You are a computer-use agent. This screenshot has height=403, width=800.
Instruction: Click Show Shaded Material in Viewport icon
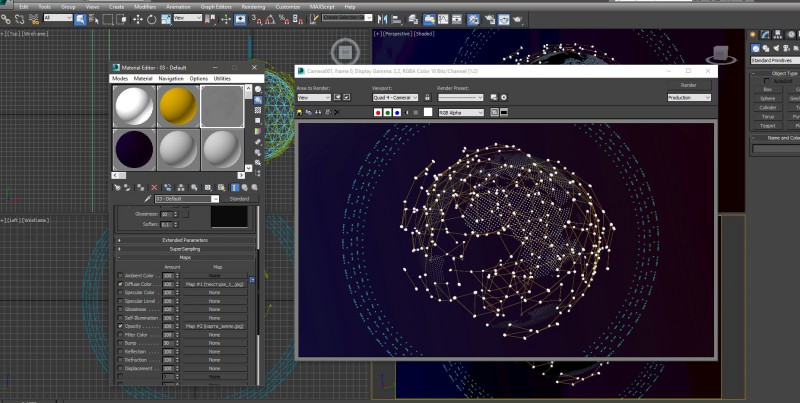tap(221, 188)
